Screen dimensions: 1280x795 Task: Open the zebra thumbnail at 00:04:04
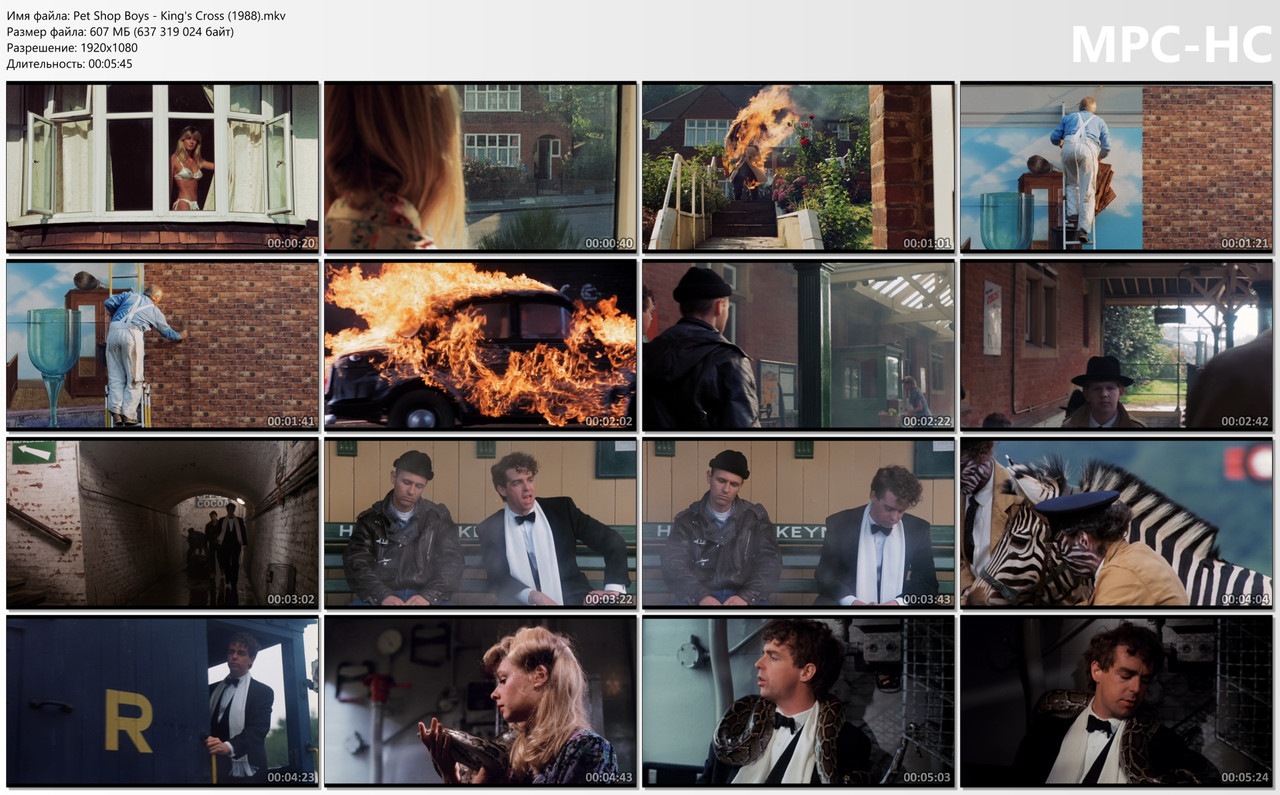click(1116, 523)
